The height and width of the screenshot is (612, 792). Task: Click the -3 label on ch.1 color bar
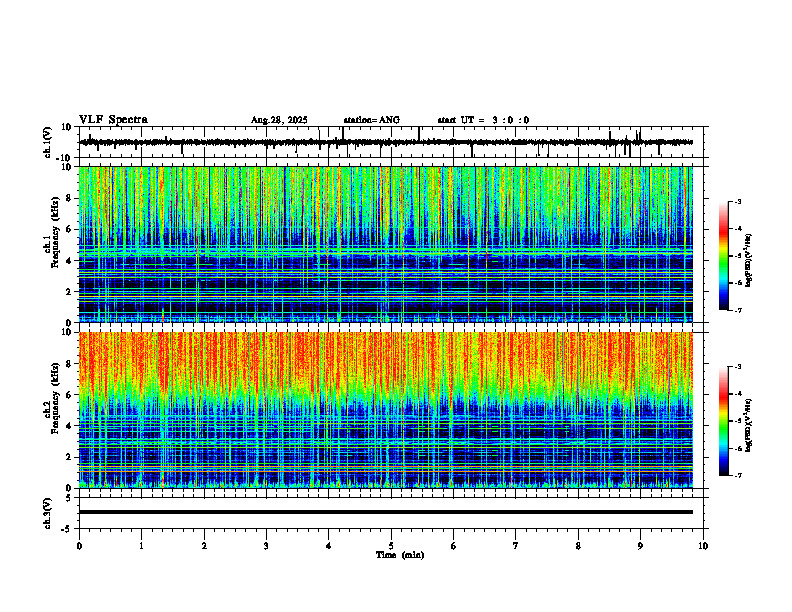coord(738,202)
